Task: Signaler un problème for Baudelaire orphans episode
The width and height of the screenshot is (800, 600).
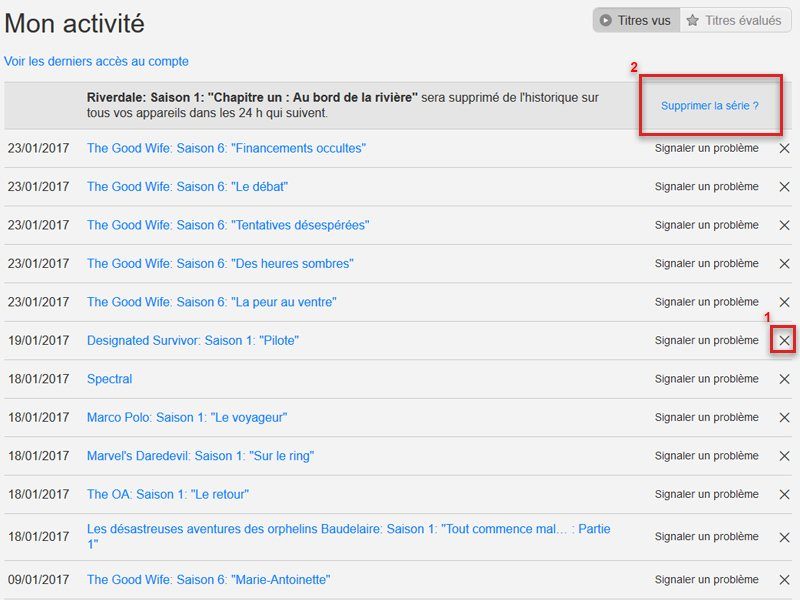Action: pos(707,537)
